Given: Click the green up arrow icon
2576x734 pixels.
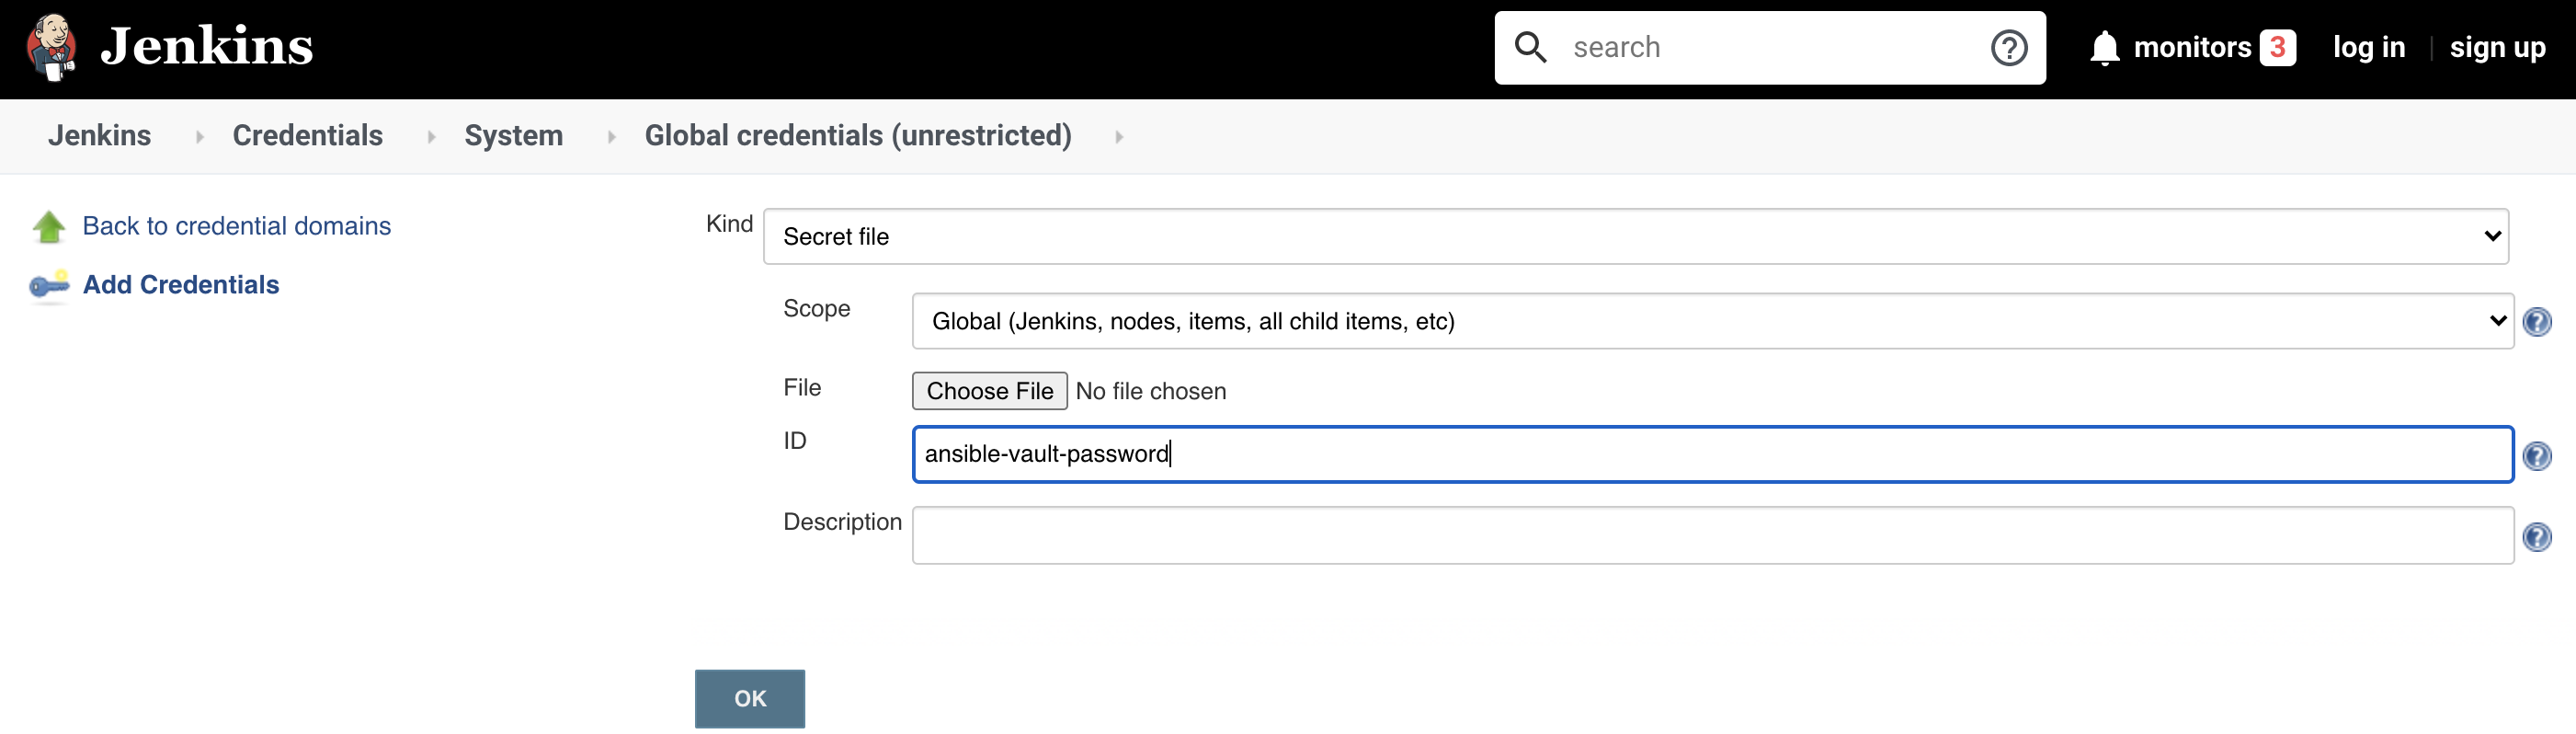Looking at the screenshot, I should tap(49, 227).
